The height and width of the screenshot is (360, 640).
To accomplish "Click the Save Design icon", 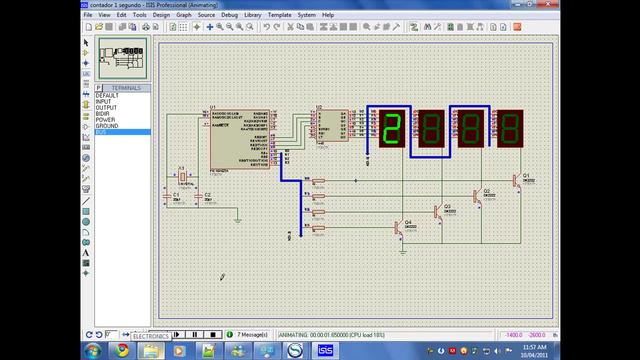I will coord(109,27).
